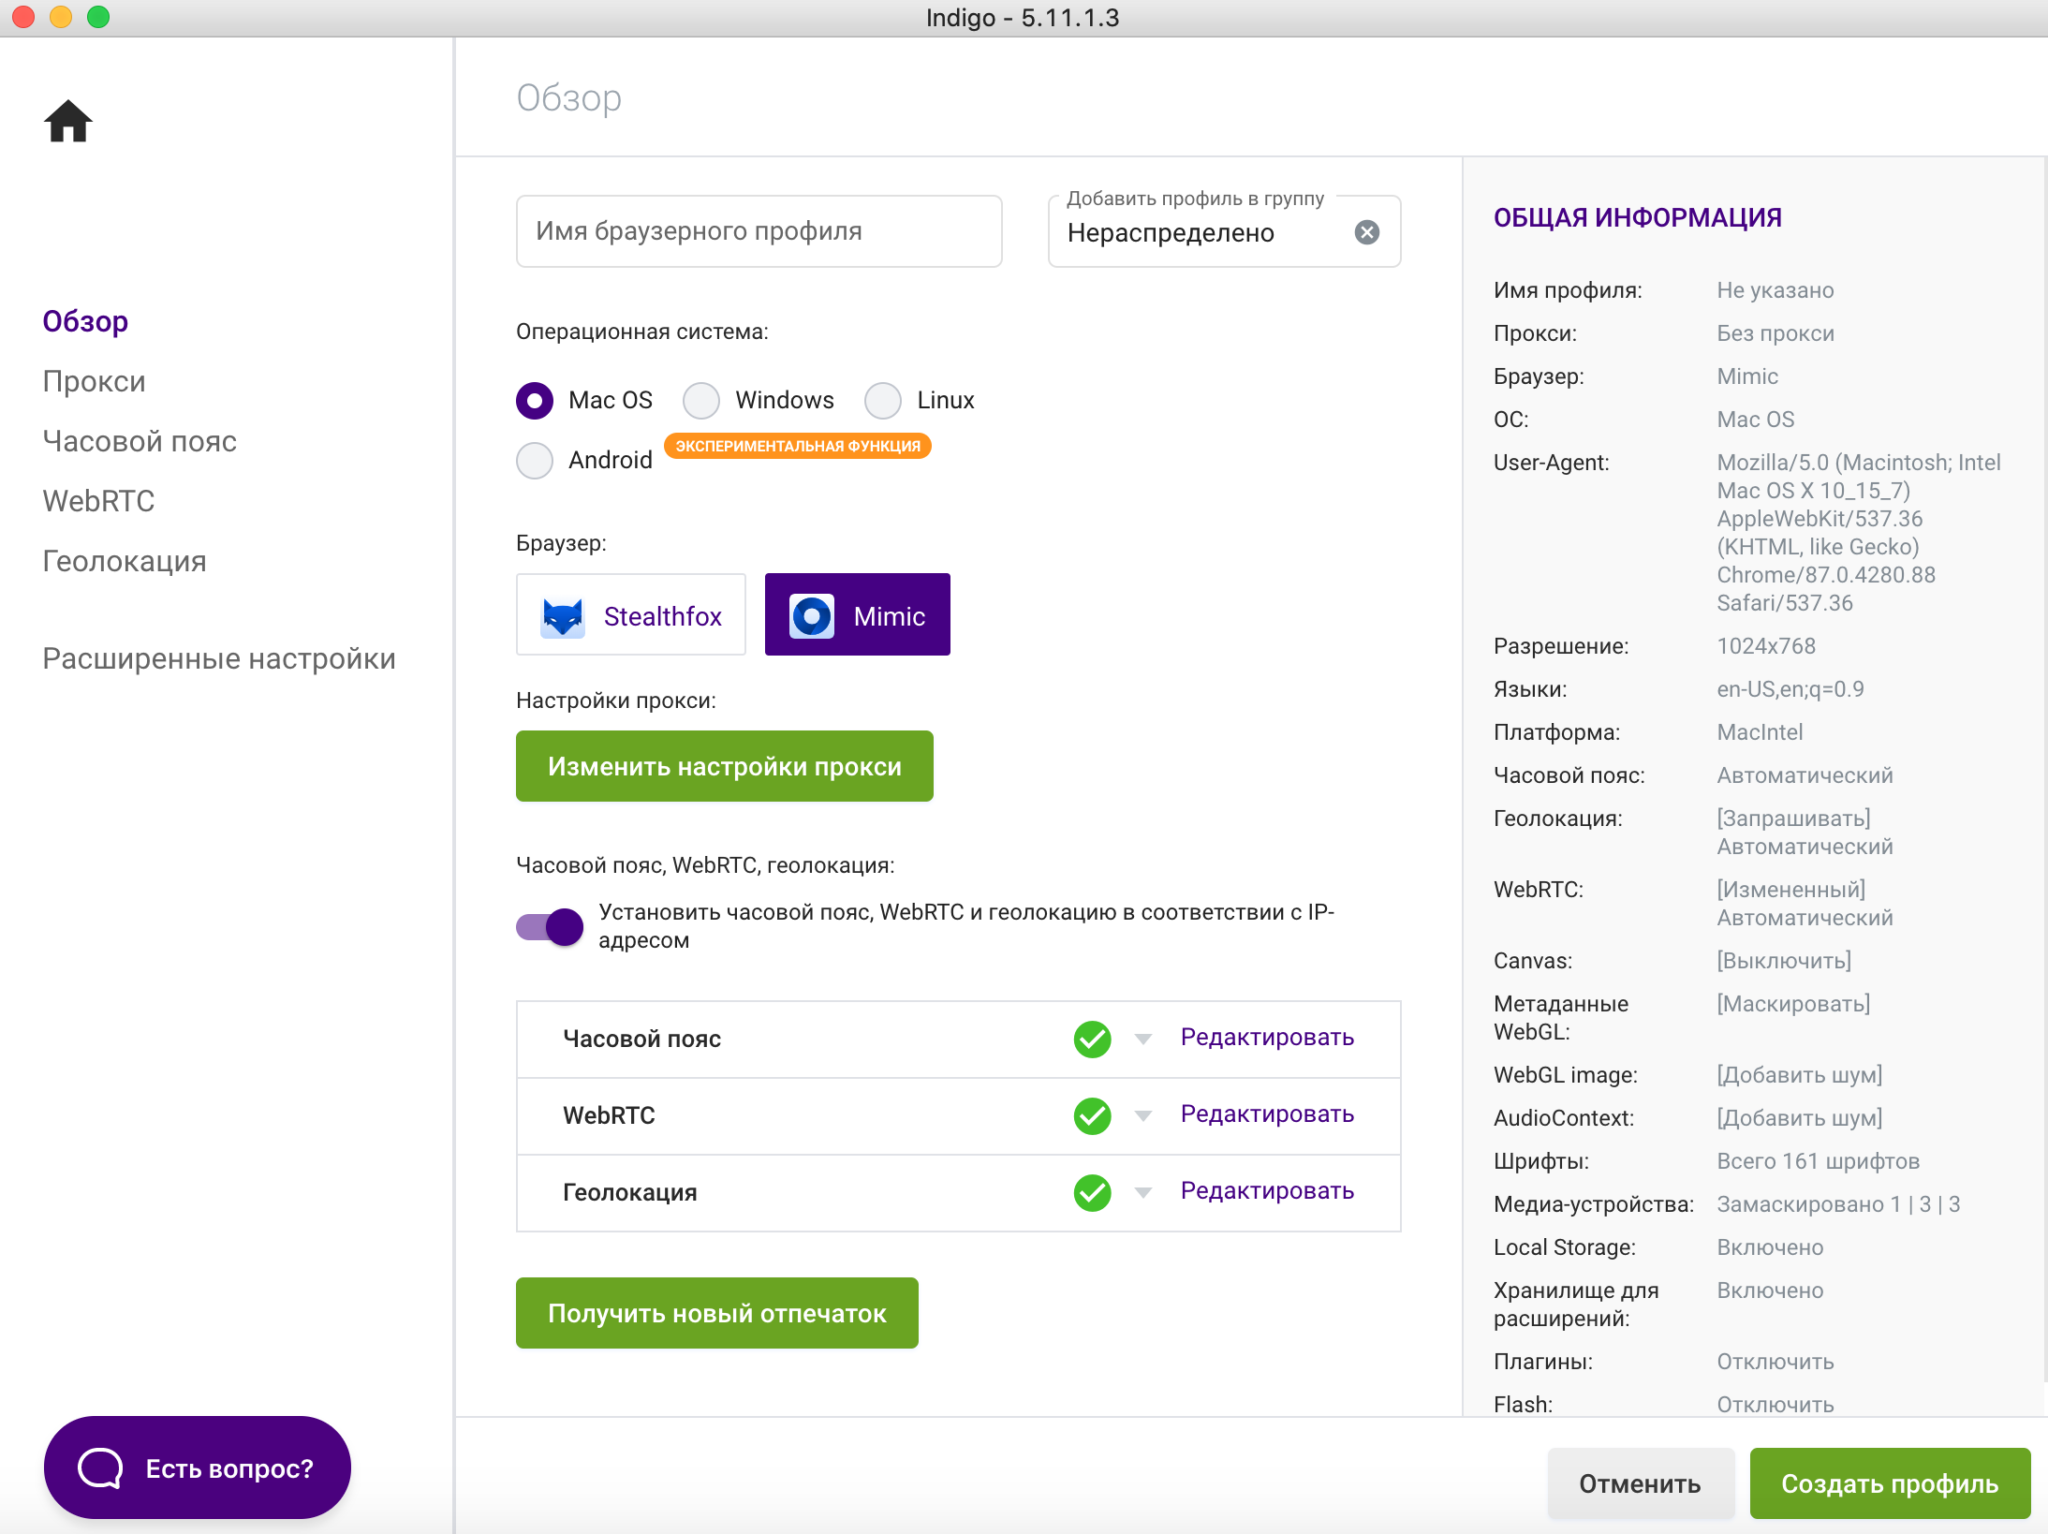Open Обзор section in sidebar
The width and height of the screenshot is (2048, 1534).
pyautogui.click(x=85, y=321)
